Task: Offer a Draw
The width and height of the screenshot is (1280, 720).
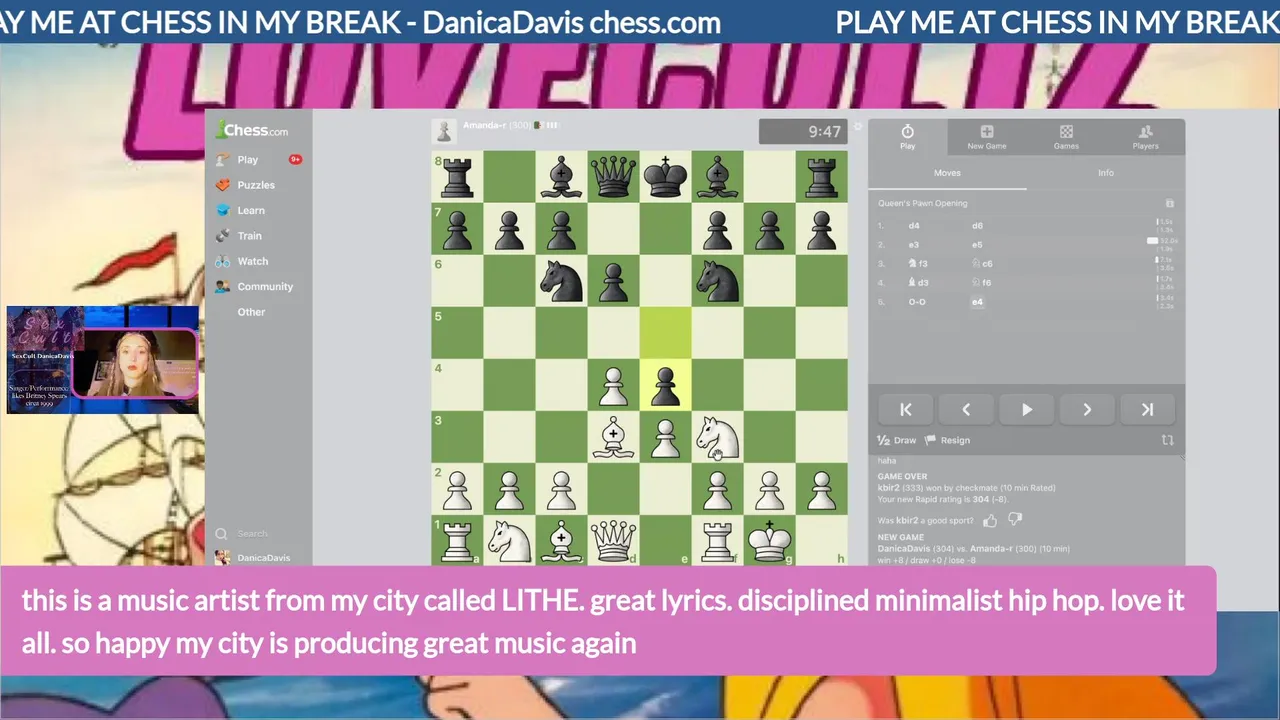Action: (x=897, y=440)
